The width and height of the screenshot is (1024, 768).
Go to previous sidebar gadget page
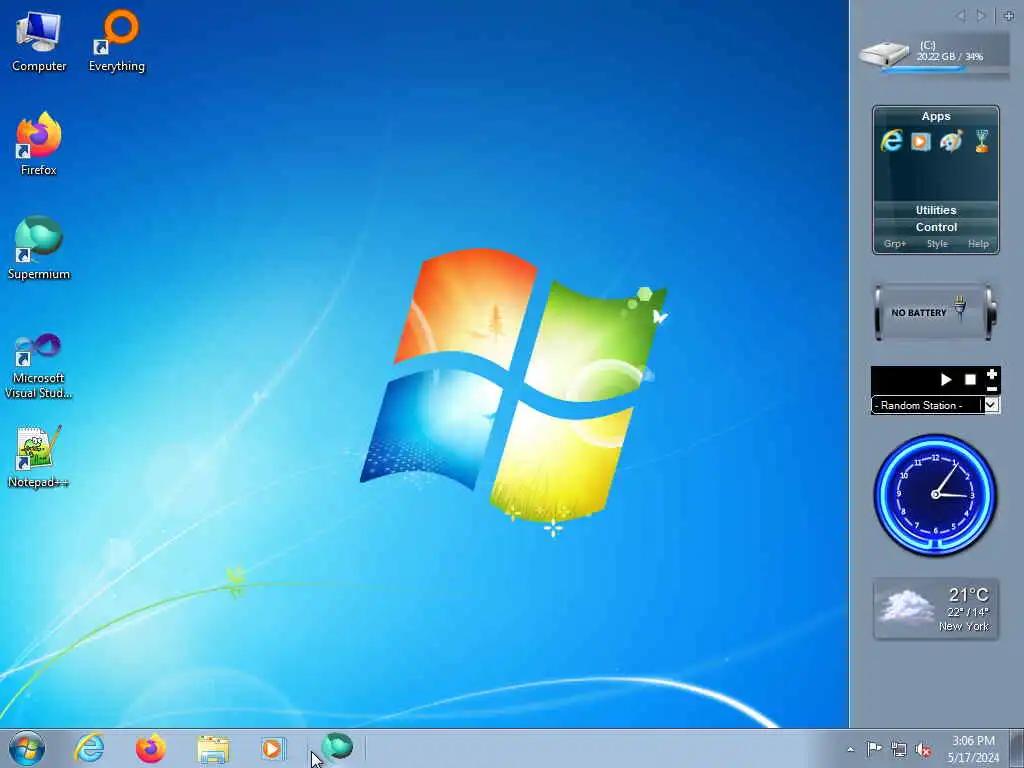coord(960,16)
